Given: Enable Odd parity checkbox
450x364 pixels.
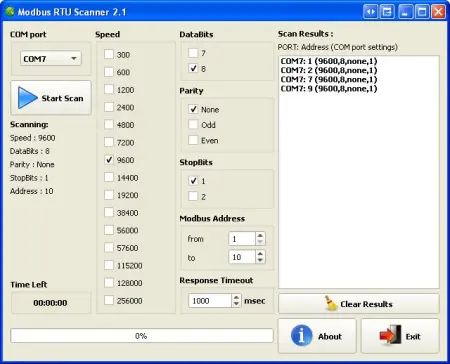Looking at the screenshot, I should coord(193,124).
